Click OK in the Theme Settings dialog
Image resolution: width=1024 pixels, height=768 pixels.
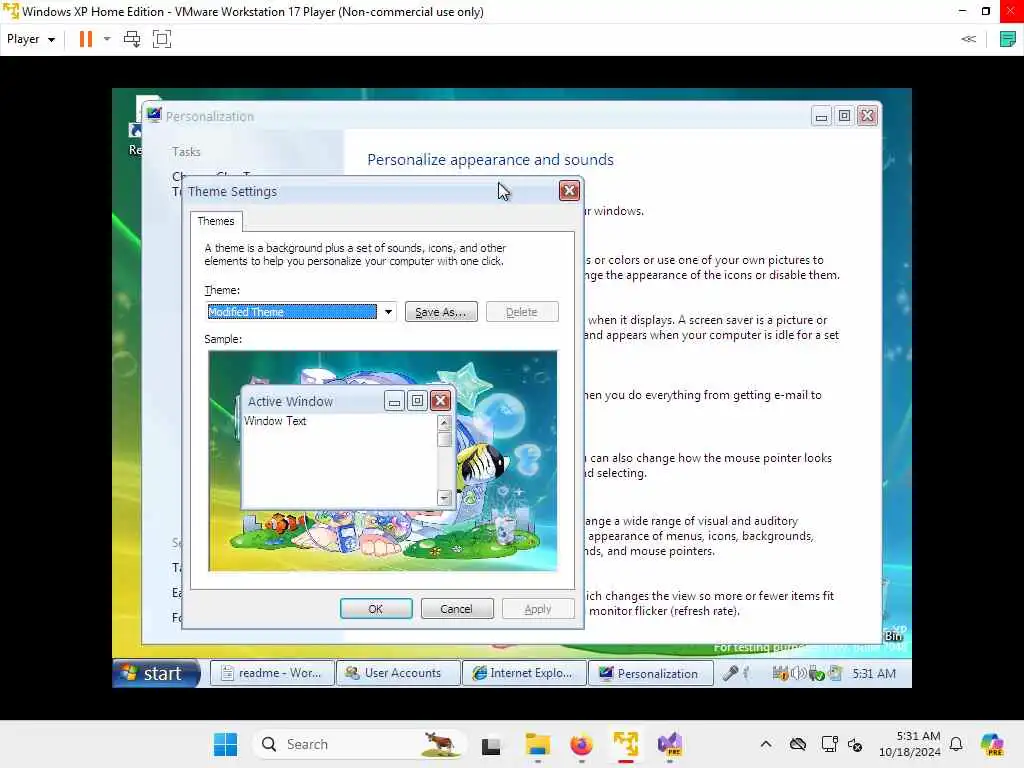(x=376, y=609)
